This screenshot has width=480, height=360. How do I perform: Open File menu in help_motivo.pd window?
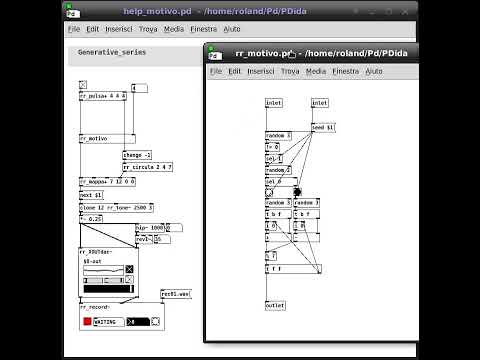[x=74, y=29]
